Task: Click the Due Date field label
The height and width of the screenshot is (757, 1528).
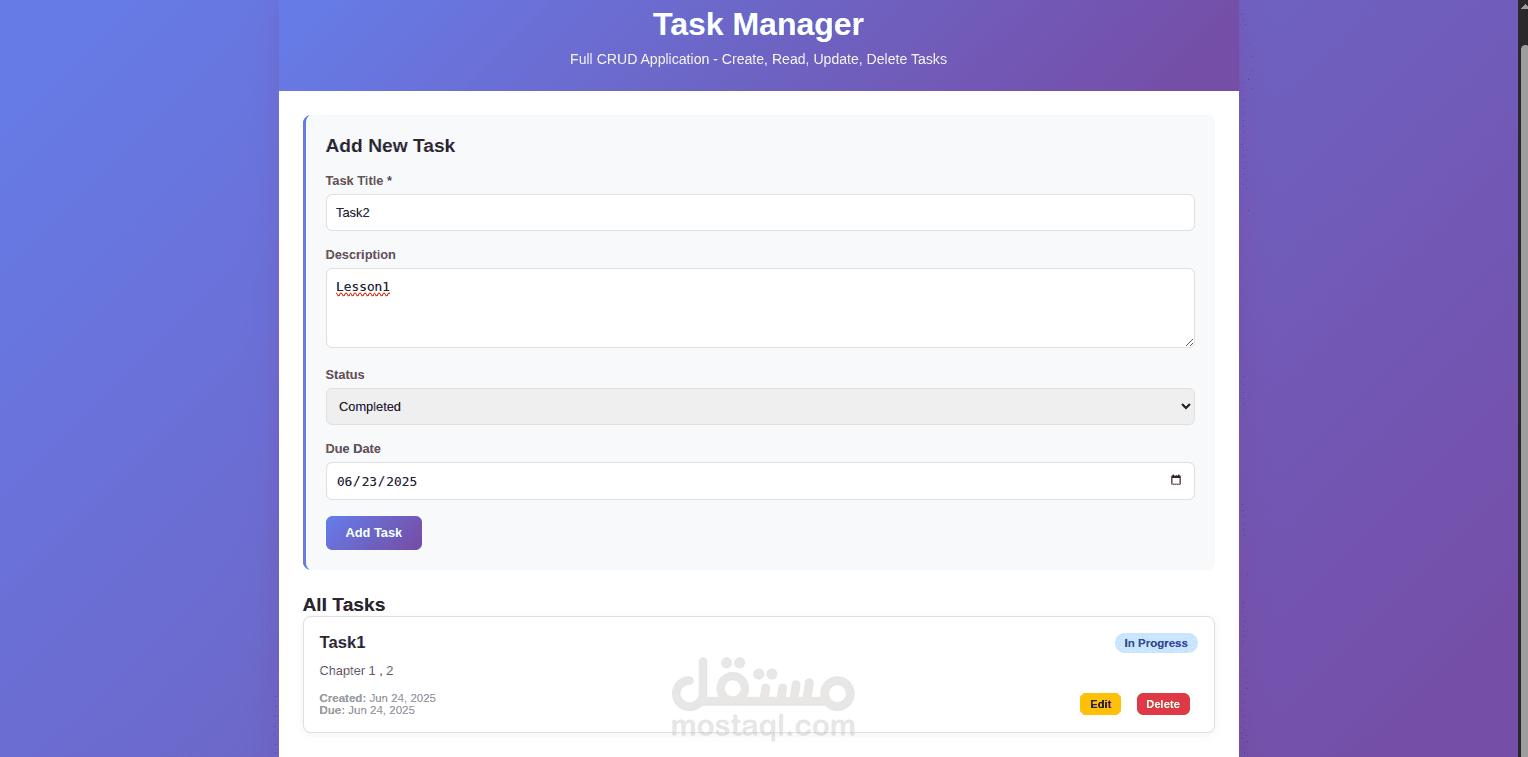Action: [353, 449]
